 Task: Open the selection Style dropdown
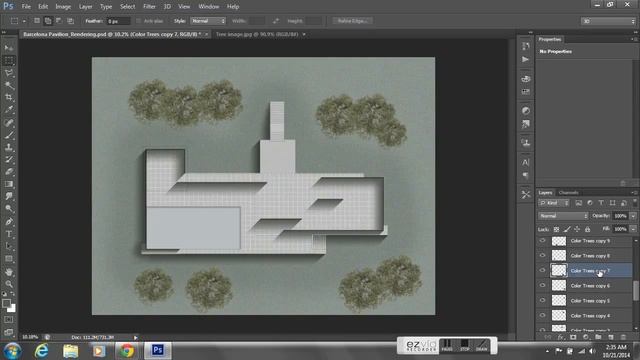pyautogui.click(x=208, y=21)
